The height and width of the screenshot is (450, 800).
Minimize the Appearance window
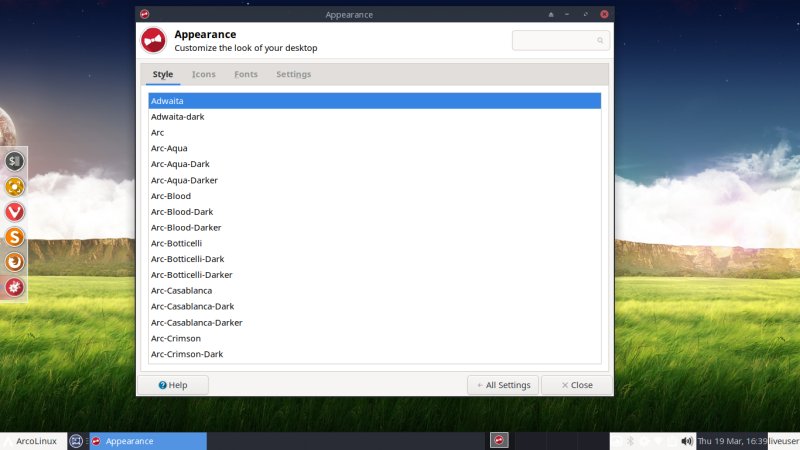pyautogui.click(x=567, y=14)
